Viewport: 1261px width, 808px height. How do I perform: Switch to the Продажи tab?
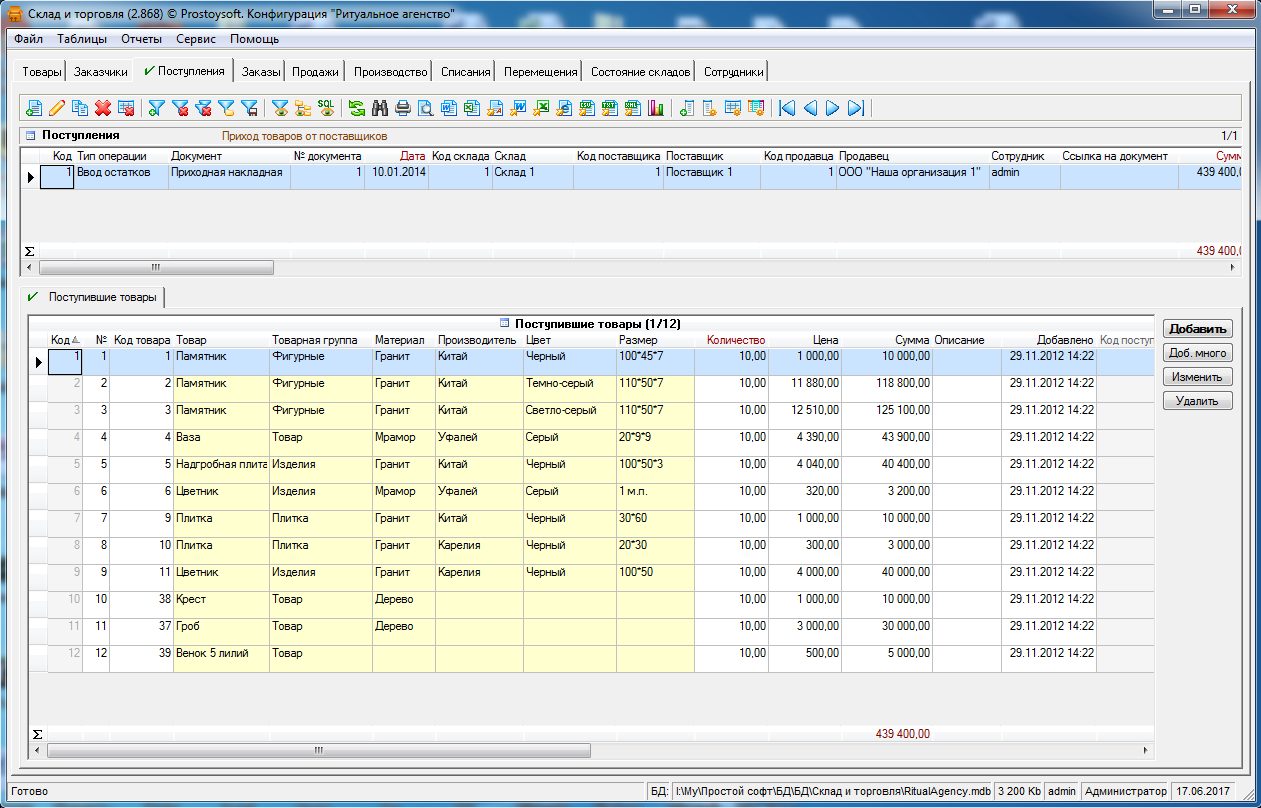315,72
